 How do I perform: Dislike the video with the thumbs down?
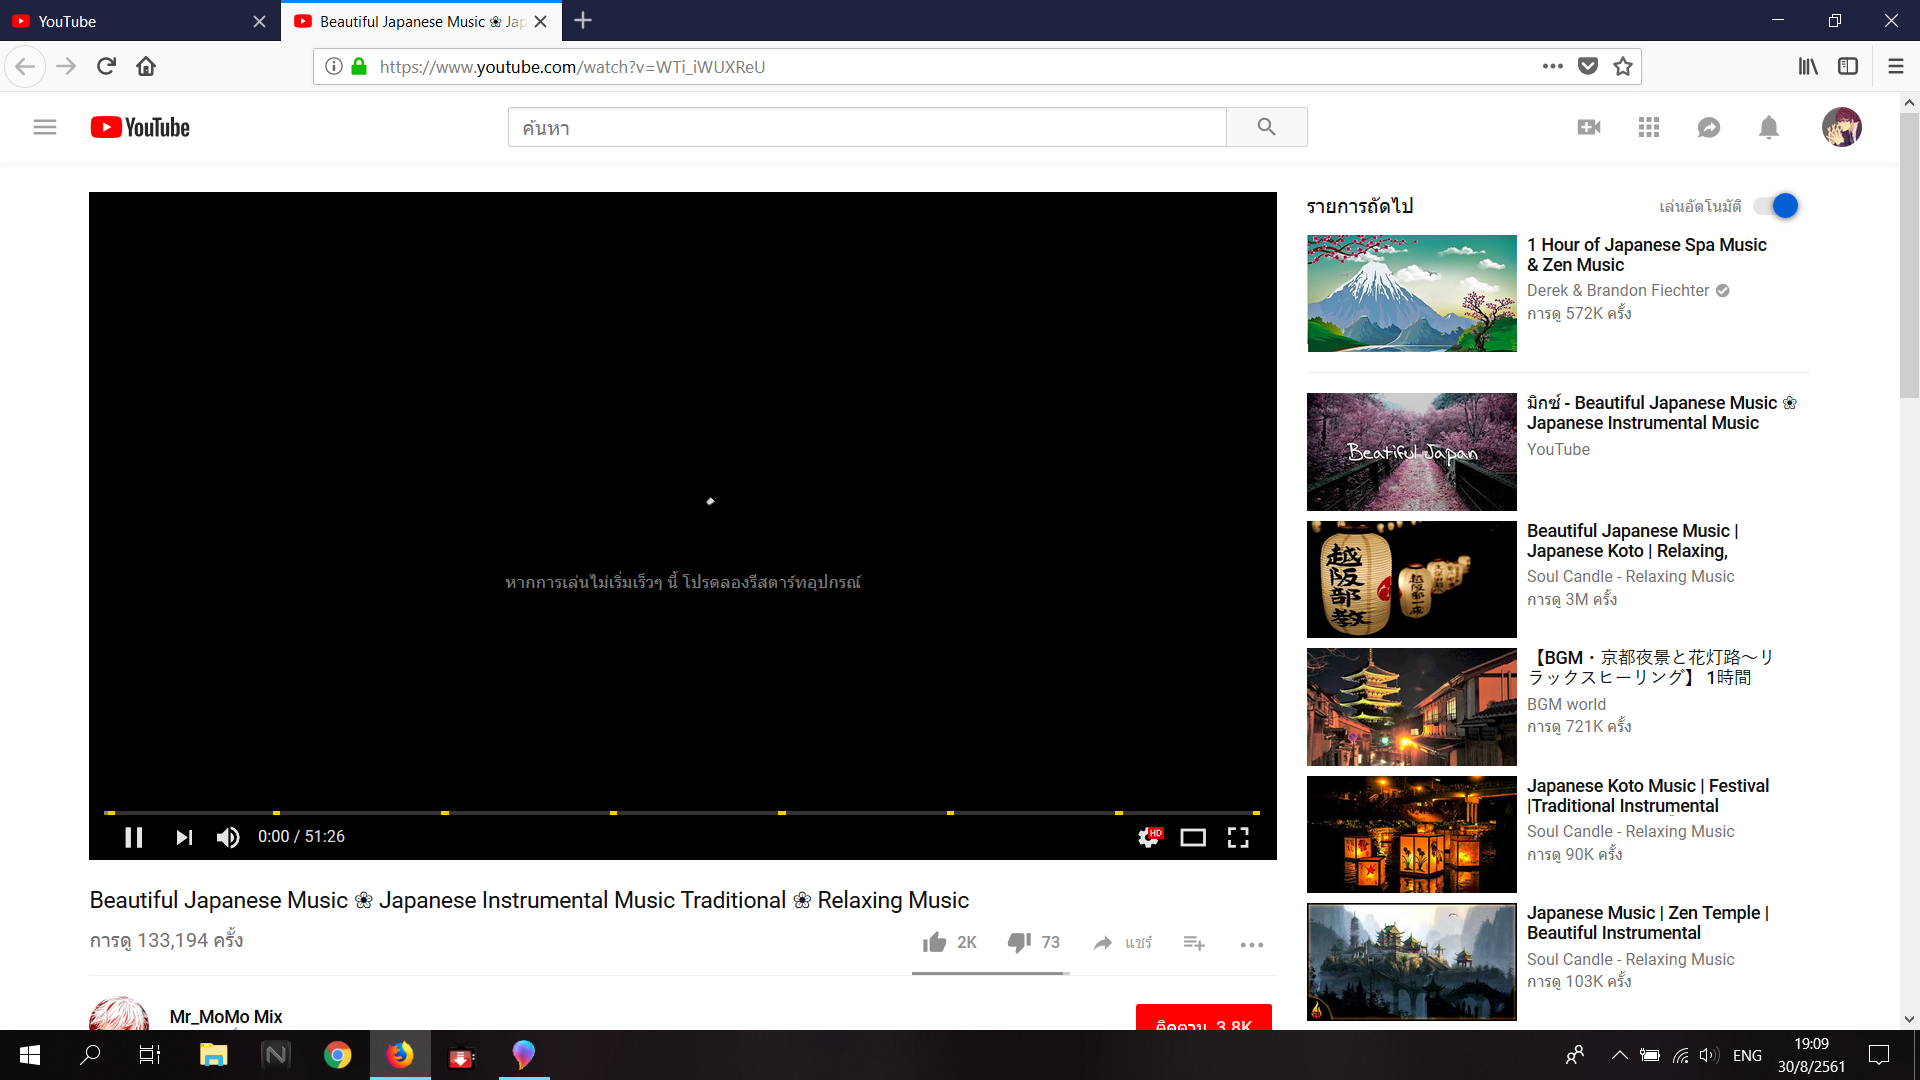(x=1019, y=942)
